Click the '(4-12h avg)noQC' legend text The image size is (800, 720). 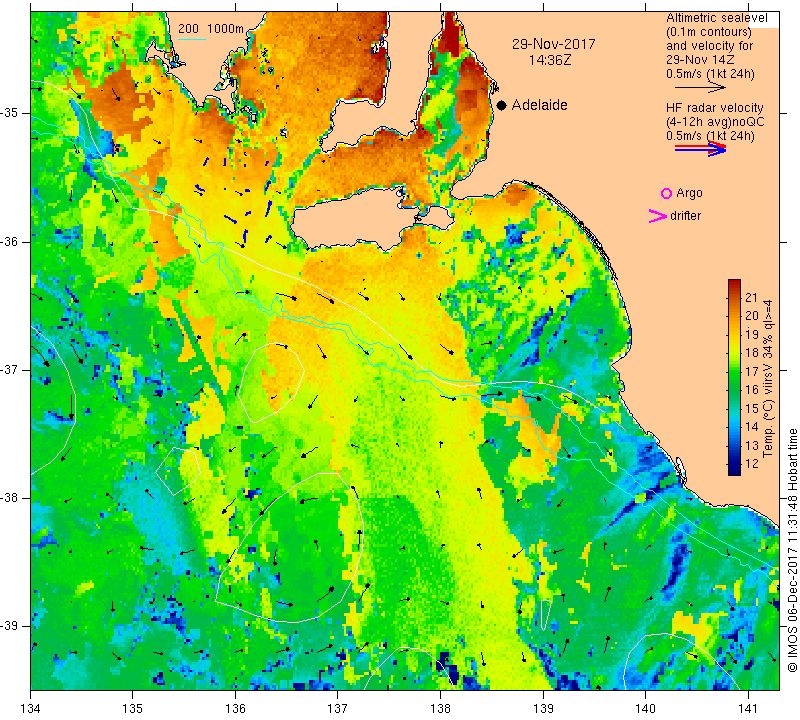[715, 122]
